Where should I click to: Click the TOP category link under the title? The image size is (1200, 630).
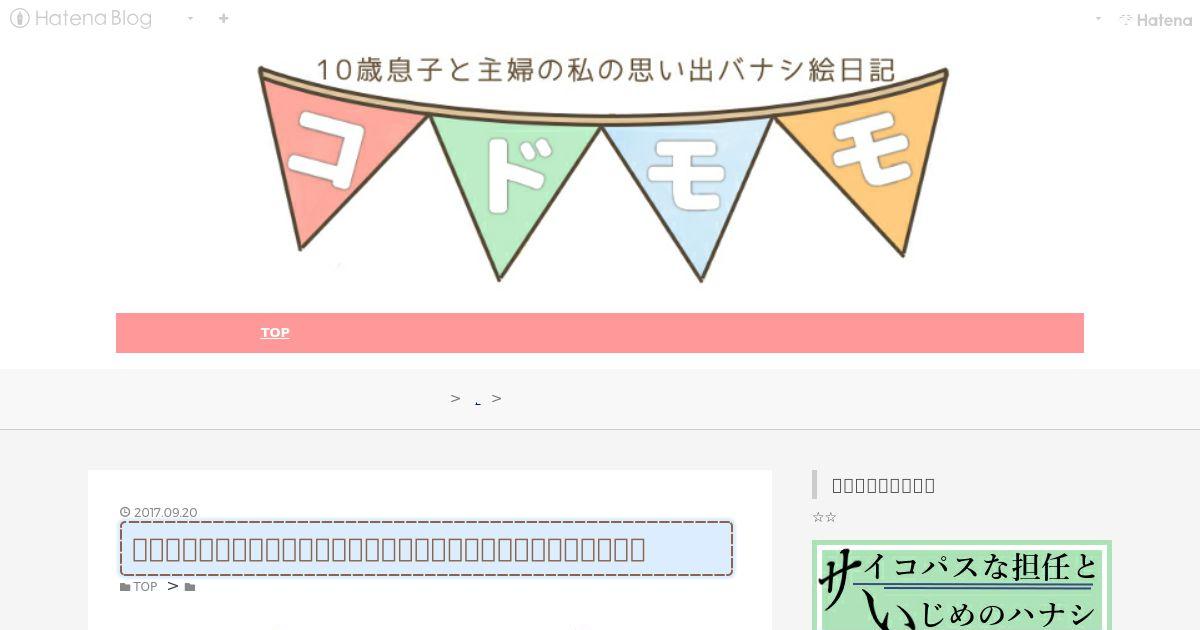click(x=146, y=587)
